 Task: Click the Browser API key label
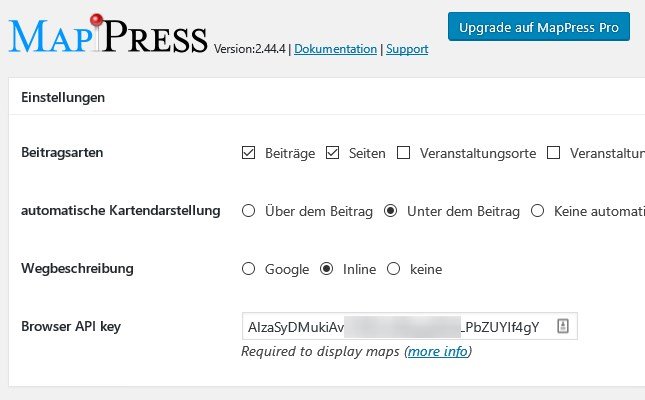71,326
